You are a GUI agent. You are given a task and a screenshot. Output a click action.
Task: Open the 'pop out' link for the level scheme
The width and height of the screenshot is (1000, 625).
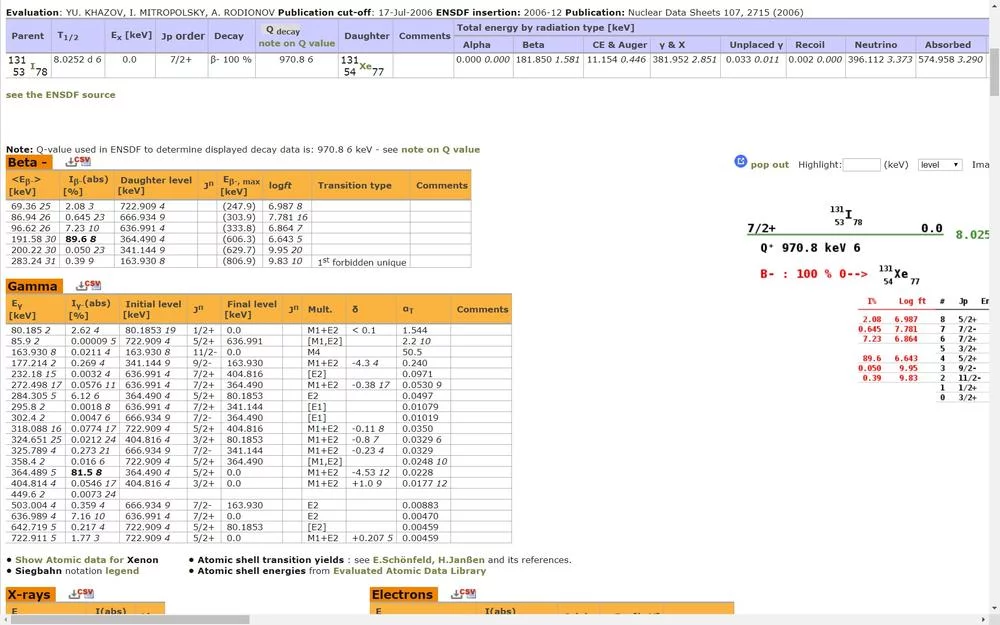pos(770,165)
